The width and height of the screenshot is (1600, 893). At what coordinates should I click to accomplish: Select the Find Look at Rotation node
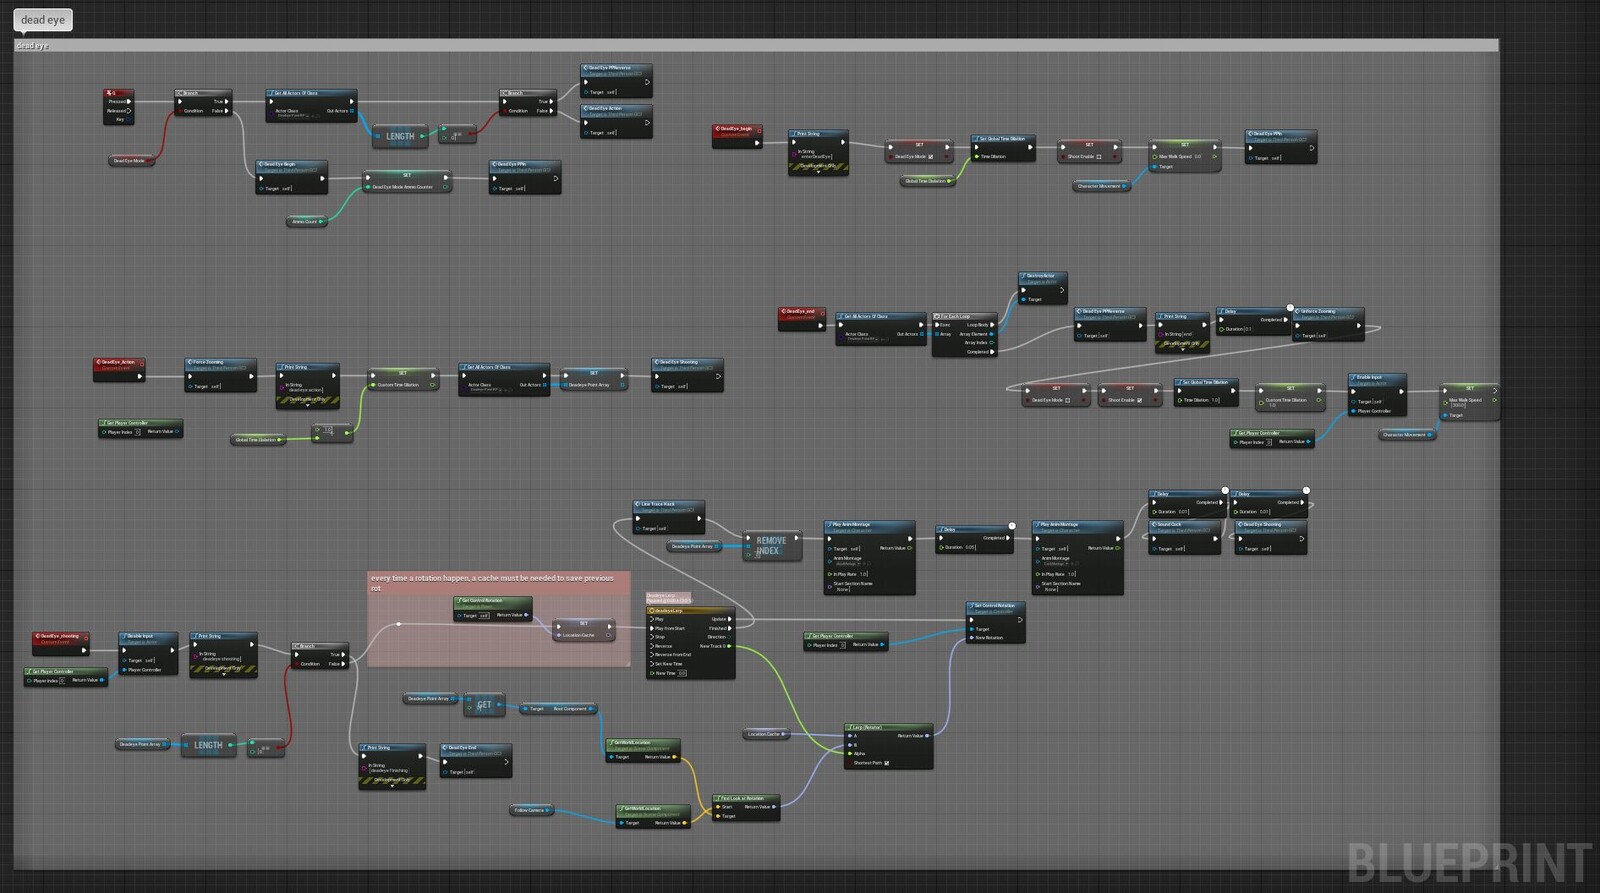[745, 807]
